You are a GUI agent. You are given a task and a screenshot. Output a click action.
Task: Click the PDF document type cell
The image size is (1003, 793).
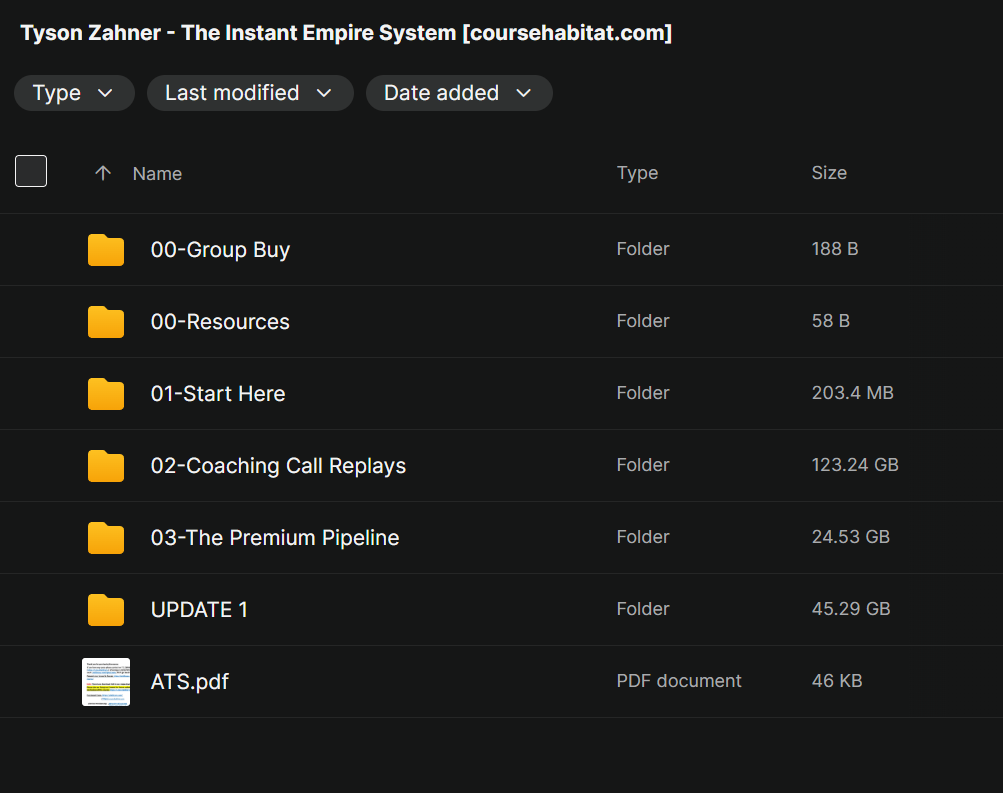click(679, 680)
